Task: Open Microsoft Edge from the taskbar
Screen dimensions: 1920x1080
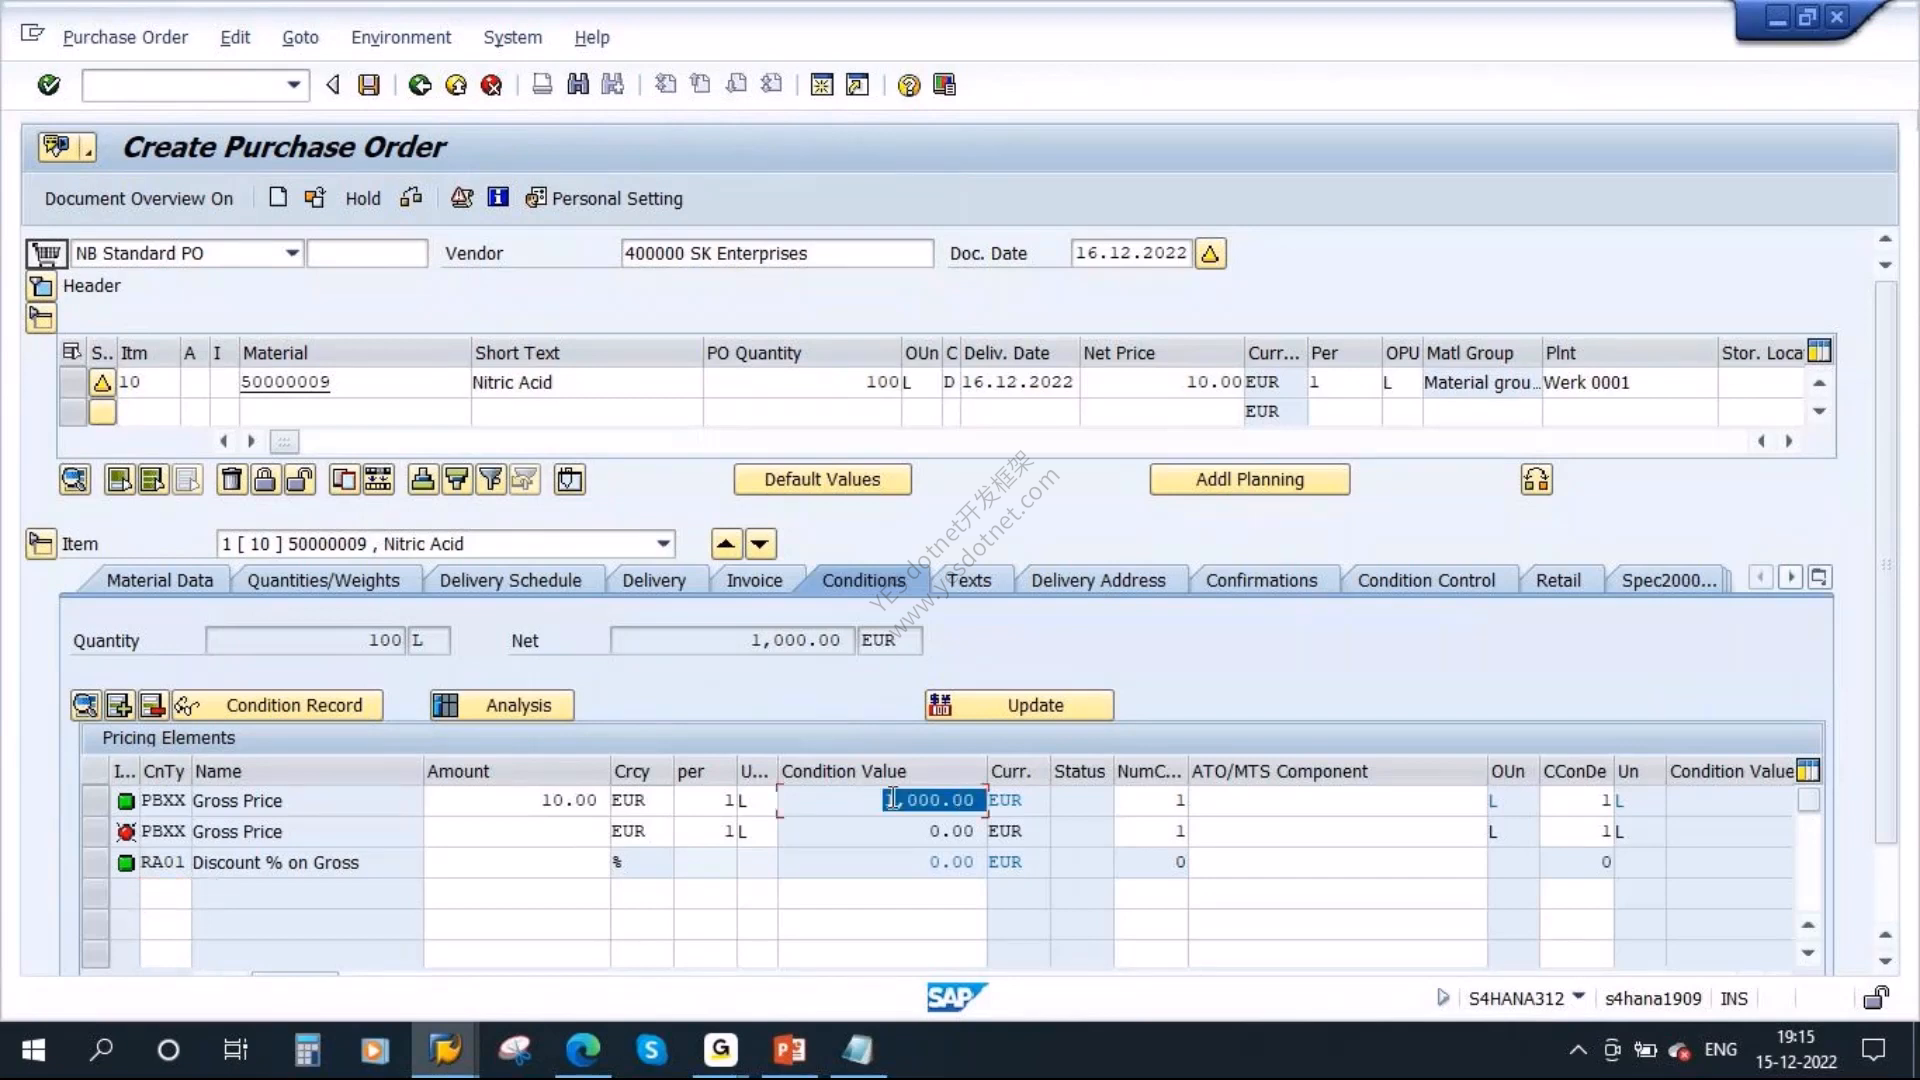Action: [583, 1050]
